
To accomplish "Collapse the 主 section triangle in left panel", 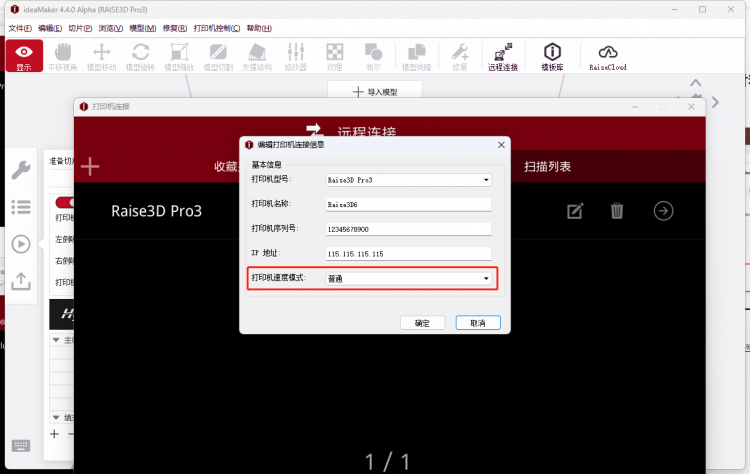I will click(56, 340).
